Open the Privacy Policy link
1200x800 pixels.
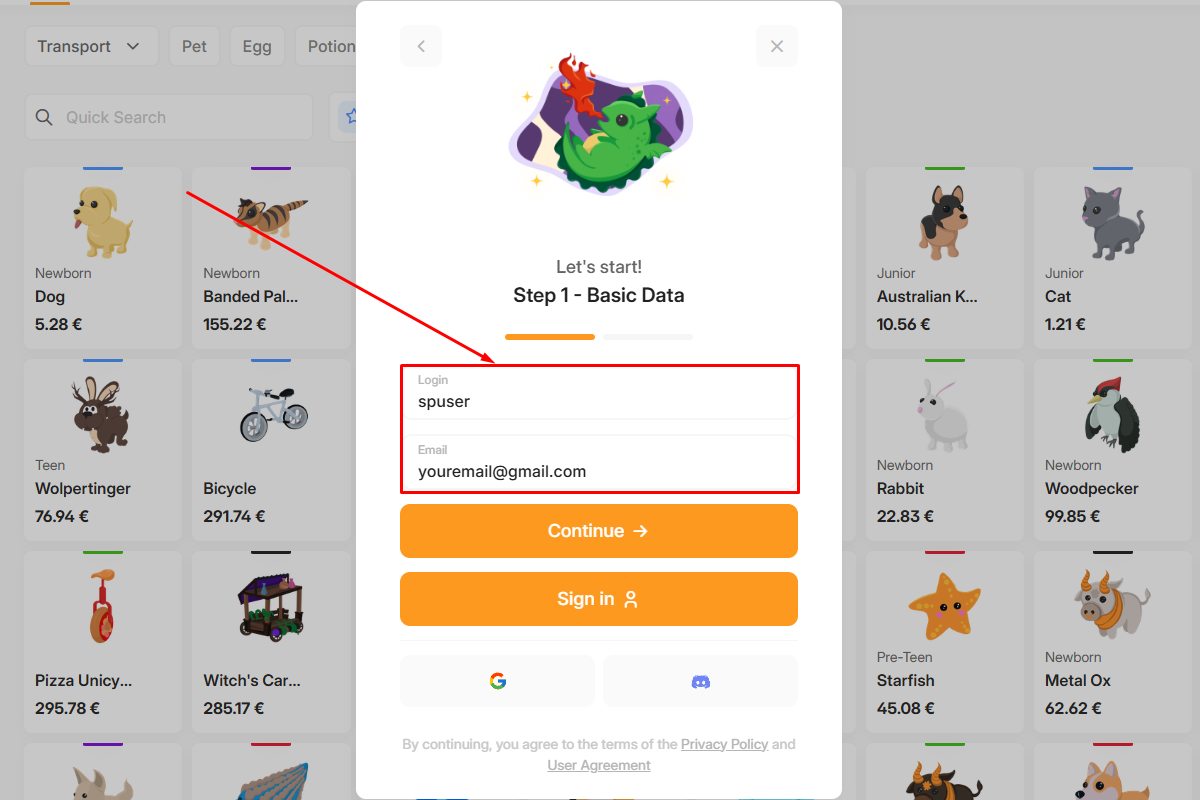724,744
